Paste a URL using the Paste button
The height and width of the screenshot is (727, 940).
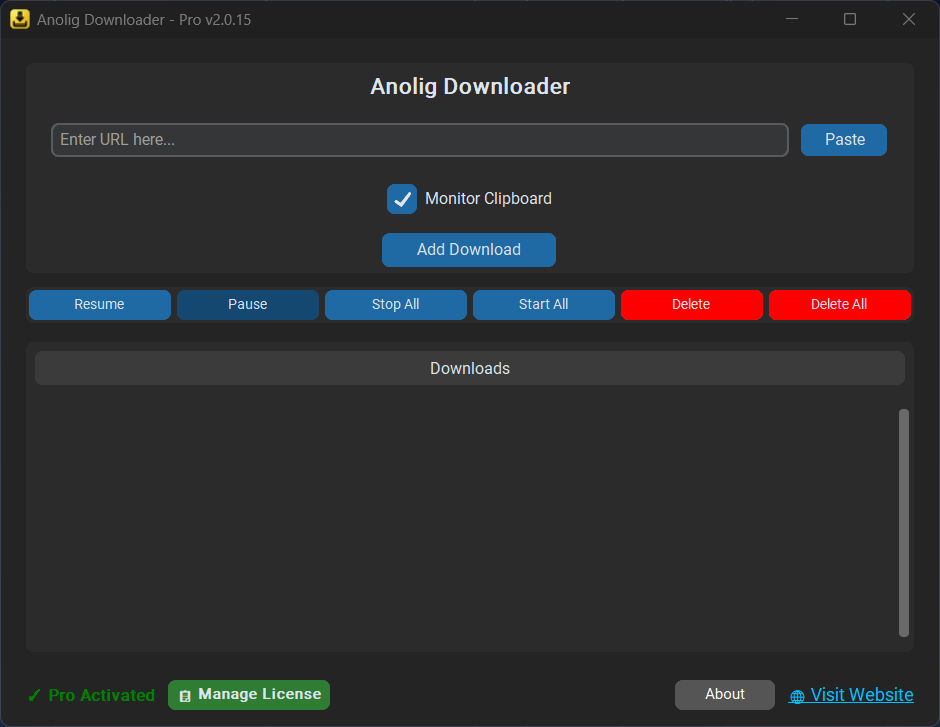coord(843,139)
